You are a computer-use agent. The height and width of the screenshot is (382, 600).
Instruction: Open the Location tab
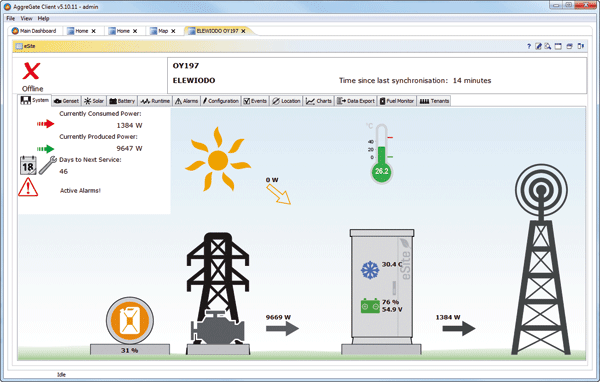point(286,101)
